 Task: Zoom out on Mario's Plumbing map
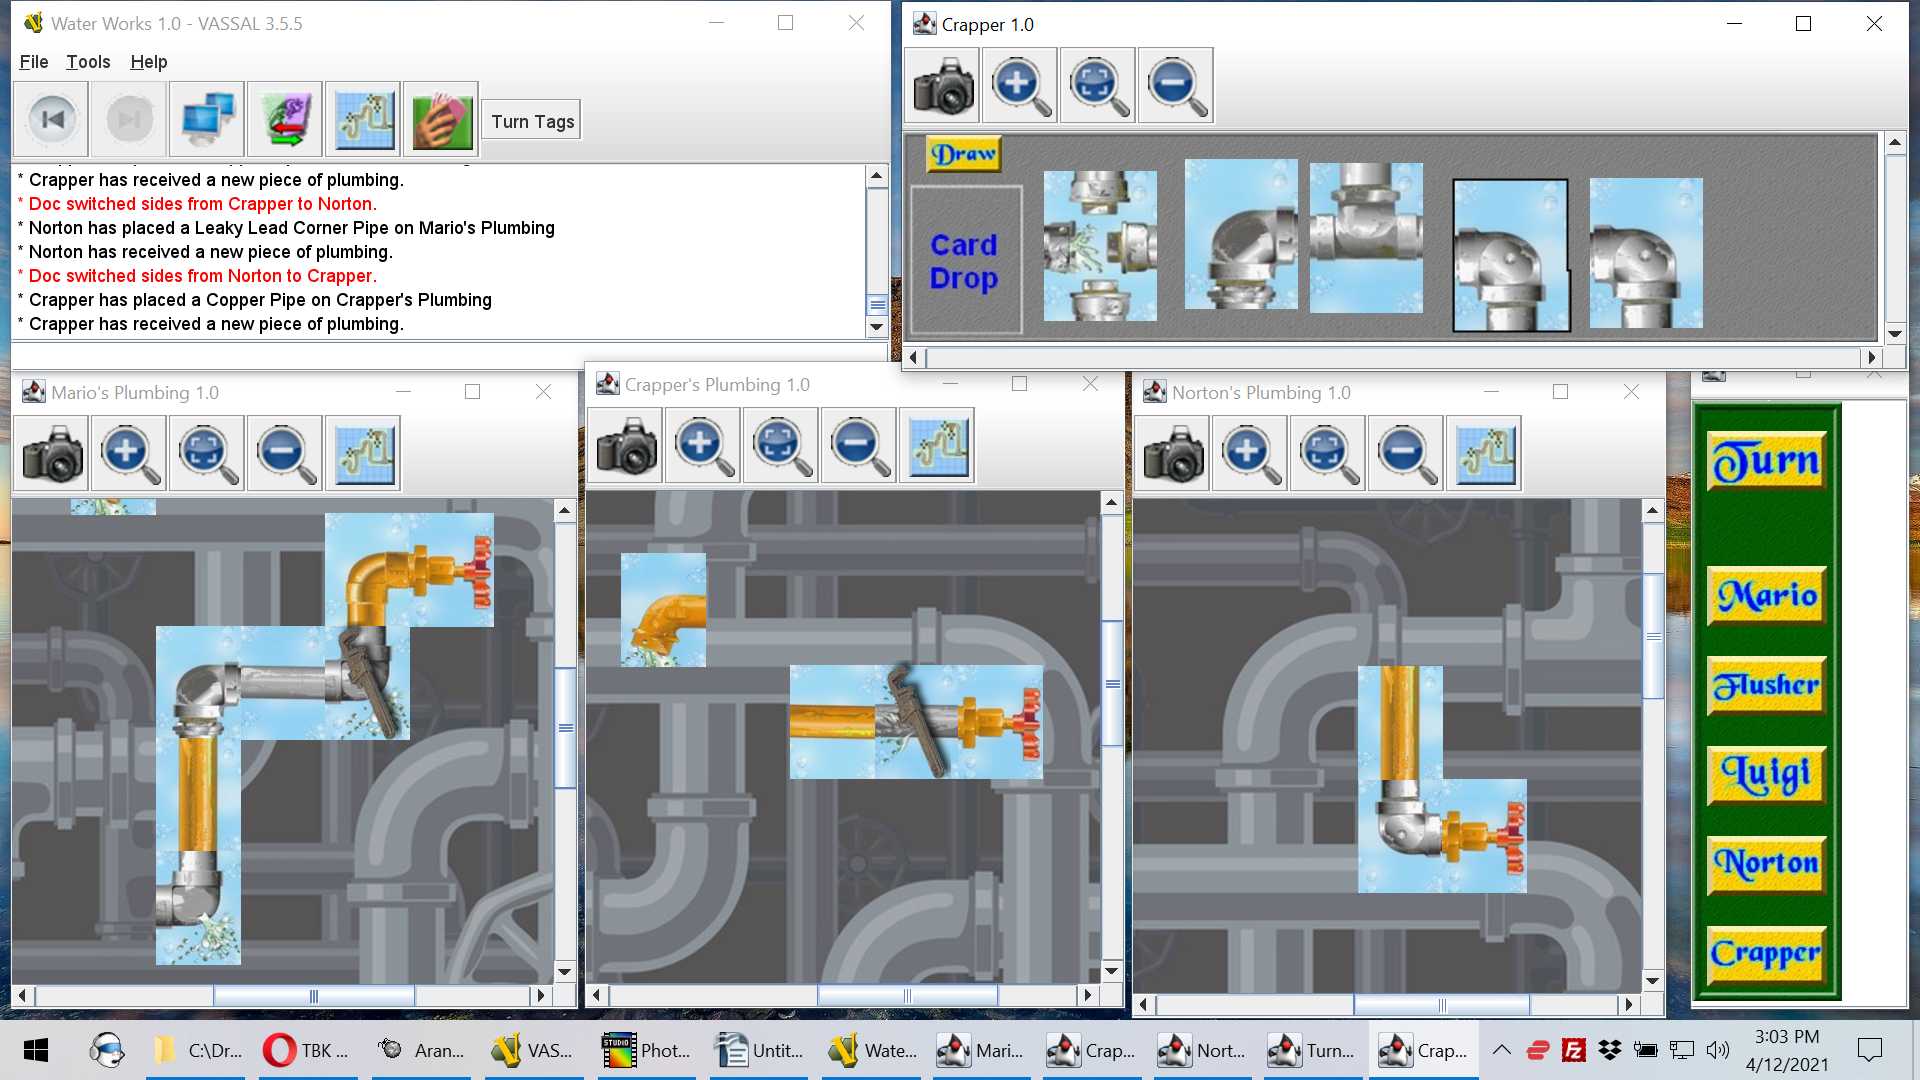click(286, 453)
